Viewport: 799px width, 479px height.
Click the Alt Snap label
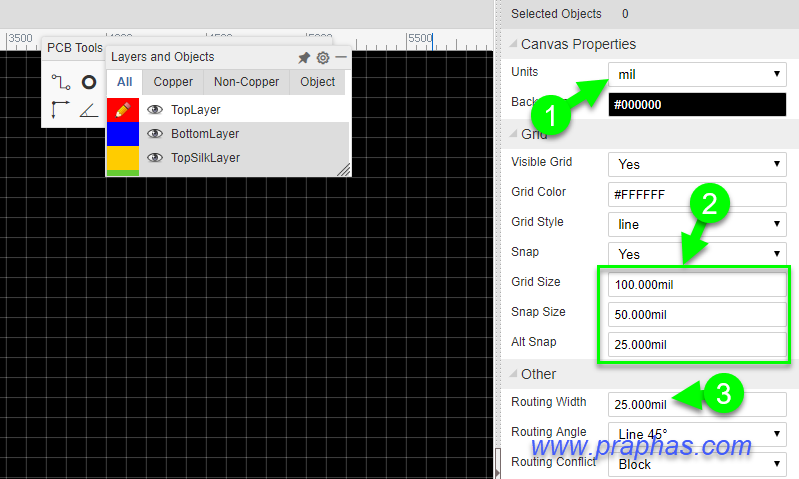pos(534,341)
